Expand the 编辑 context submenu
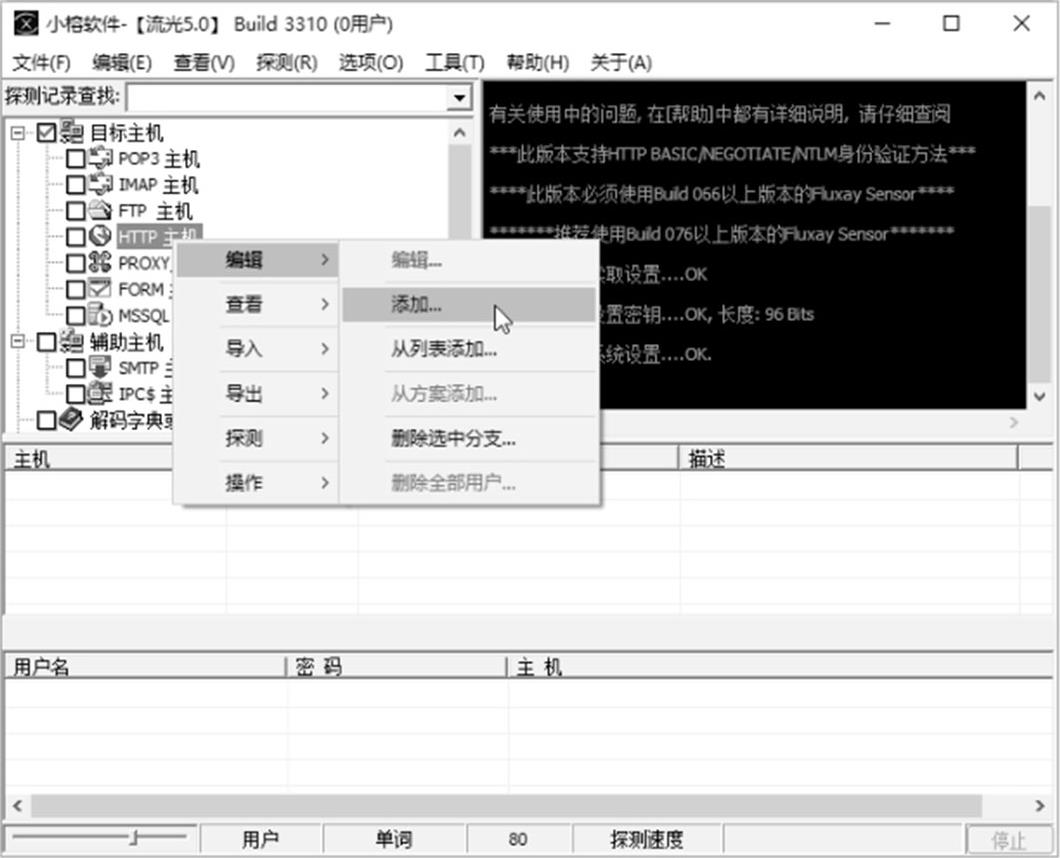1060x858 pixels. (x=258, y=260)
